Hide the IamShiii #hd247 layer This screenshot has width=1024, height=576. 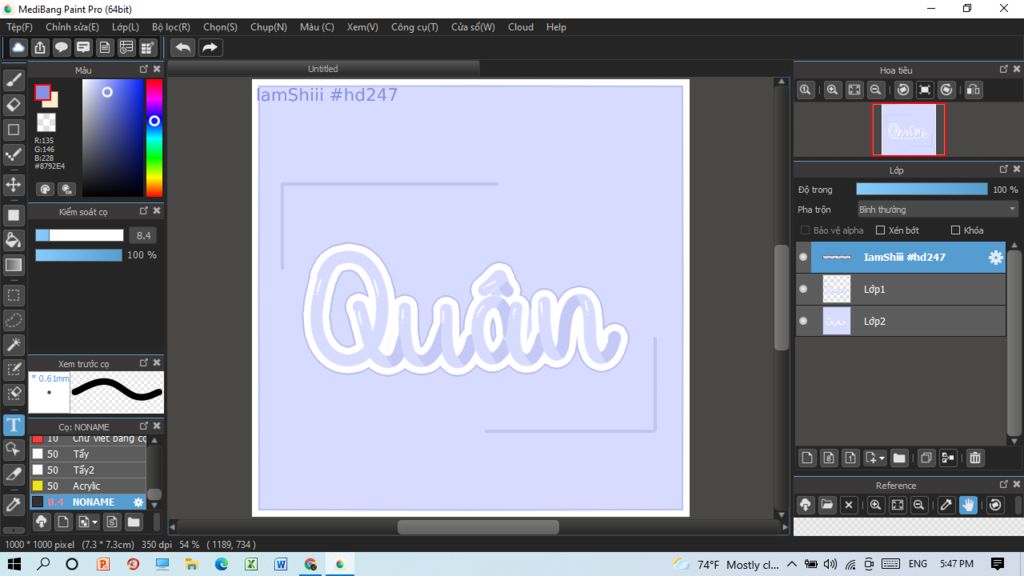coord(803,257)
